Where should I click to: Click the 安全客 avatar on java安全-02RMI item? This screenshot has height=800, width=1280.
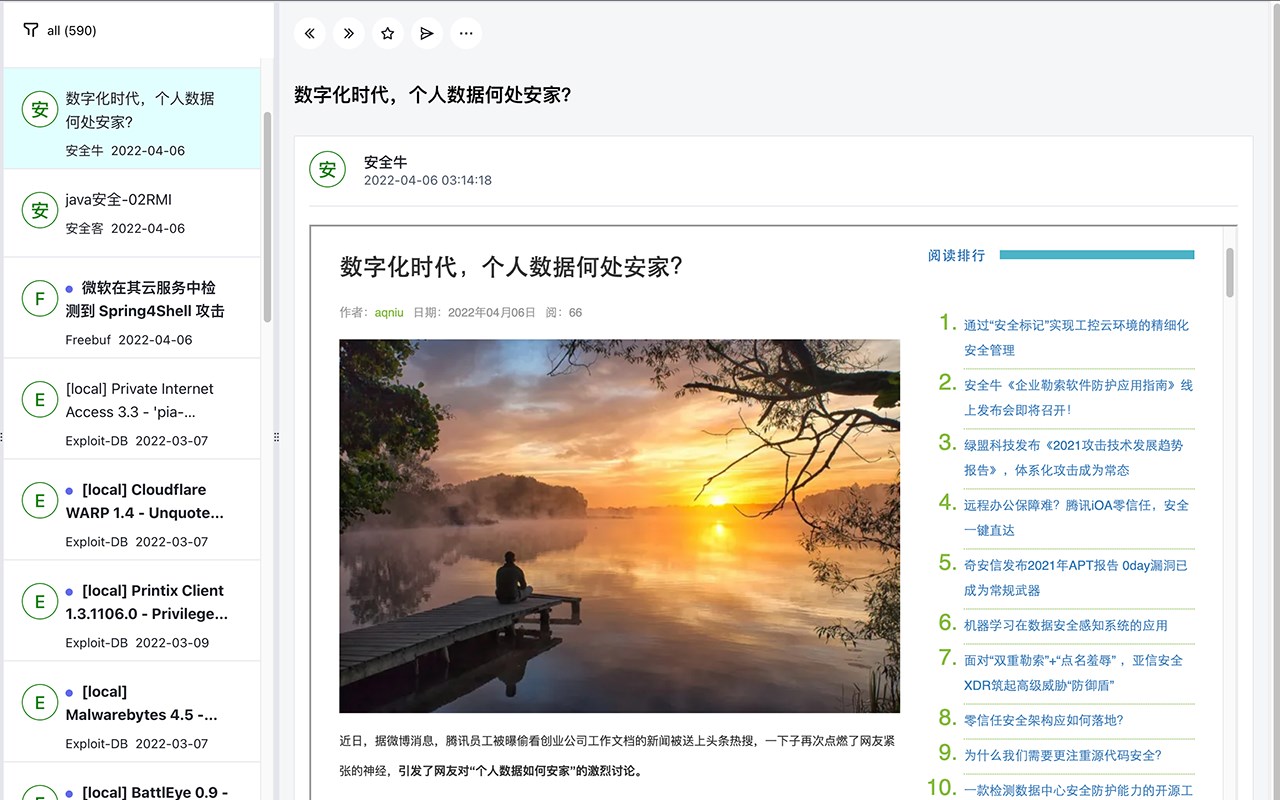click(x=40, y=210)
